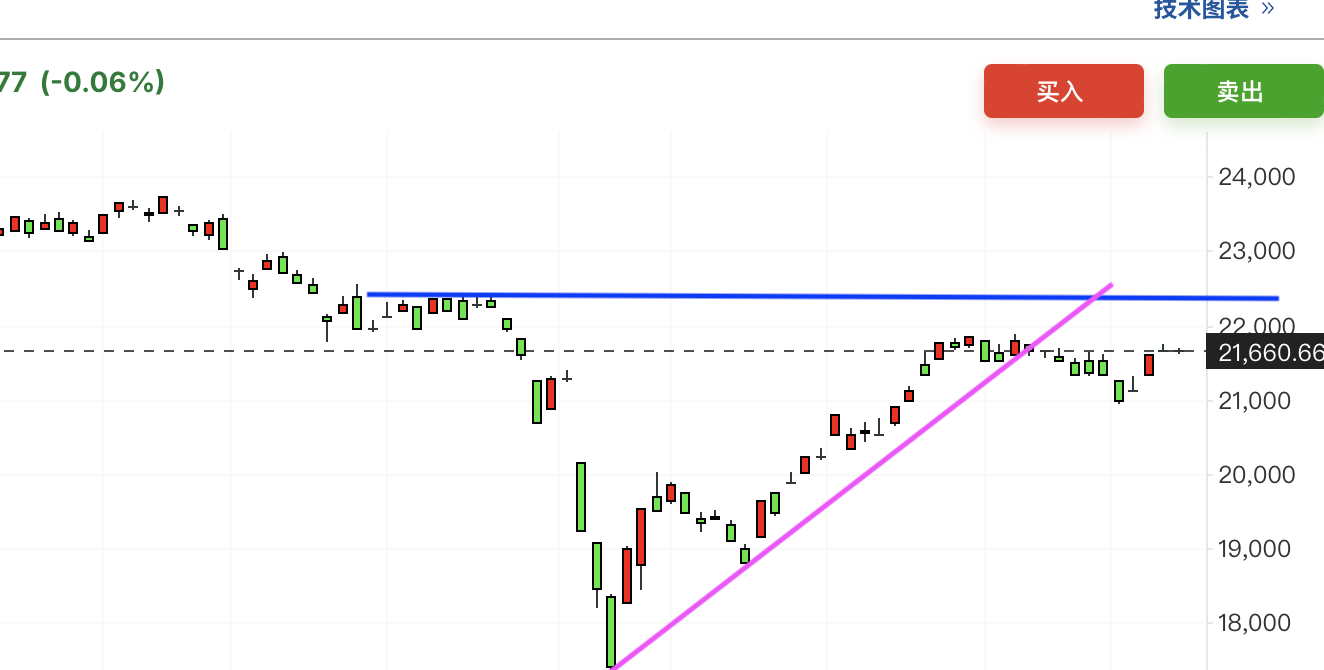
Task: Open the 技术图表 link
Action: click(1201, 9)
